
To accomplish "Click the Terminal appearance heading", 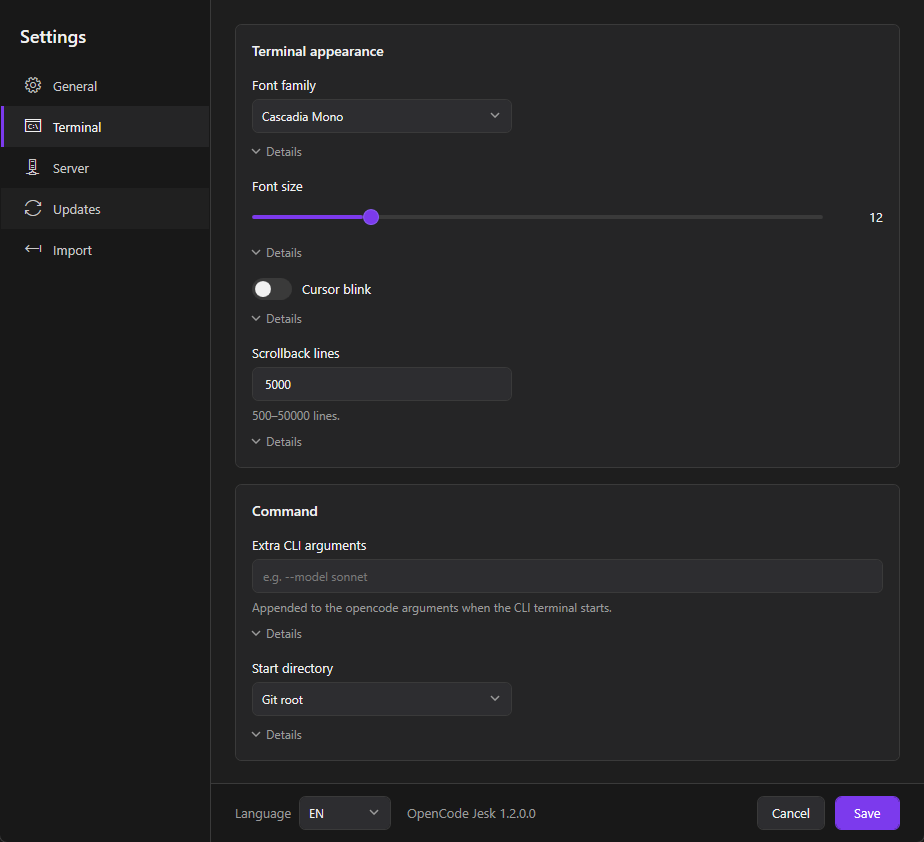I will pos(318,51).
